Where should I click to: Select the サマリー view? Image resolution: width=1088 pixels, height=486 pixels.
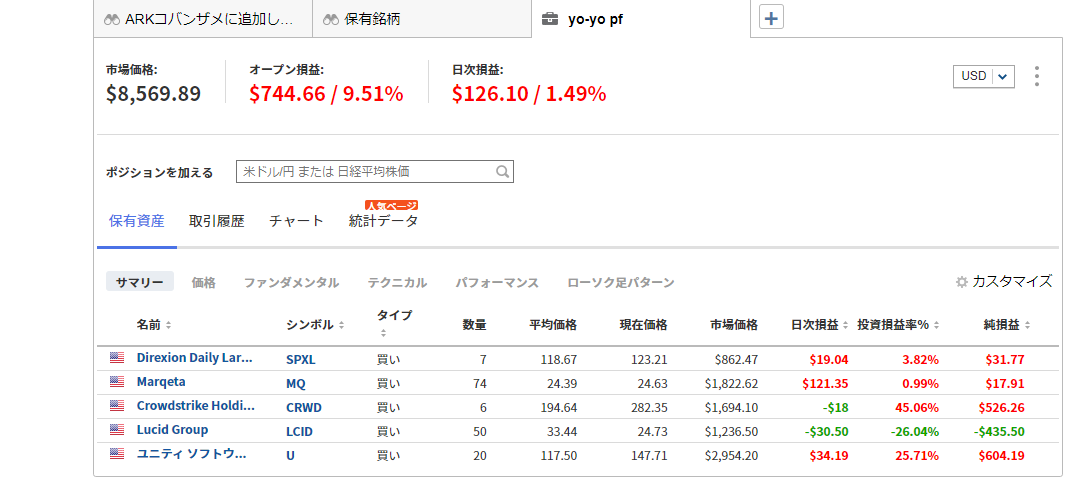click(x=139, y=282)
